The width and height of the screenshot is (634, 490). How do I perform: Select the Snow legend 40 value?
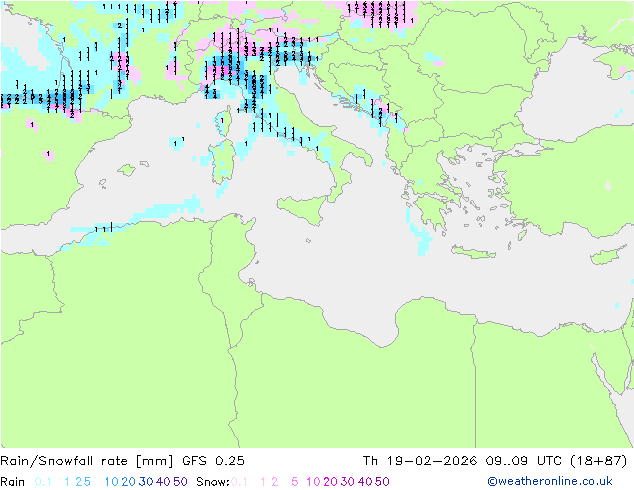(365, 482)
